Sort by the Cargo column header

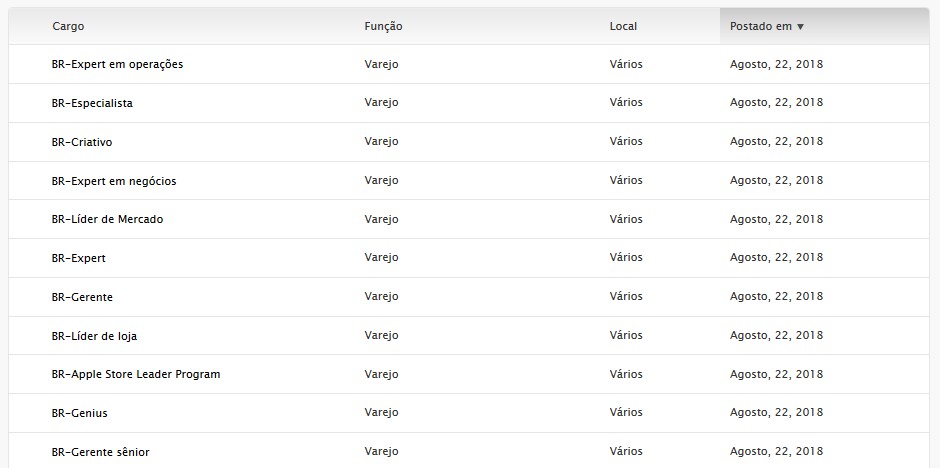pos(68,26)
